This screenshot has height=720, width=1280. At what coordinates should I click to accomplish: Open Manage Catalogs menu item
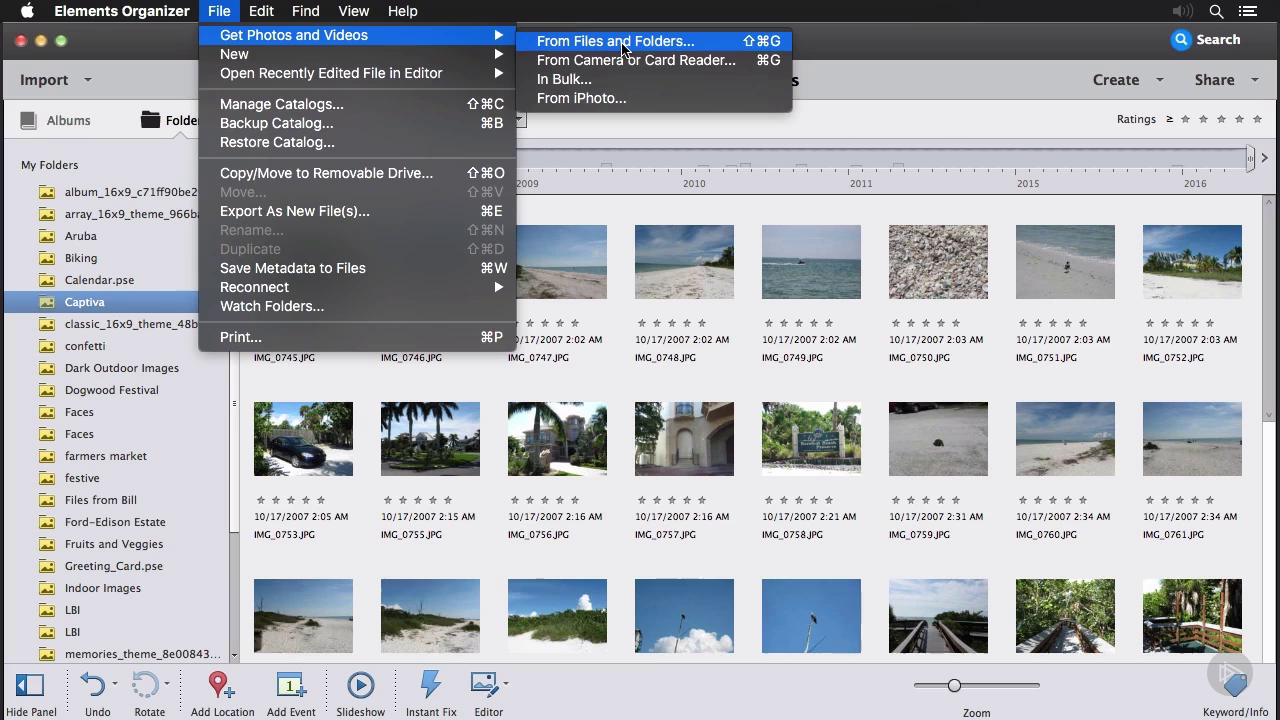coord(357,104)
